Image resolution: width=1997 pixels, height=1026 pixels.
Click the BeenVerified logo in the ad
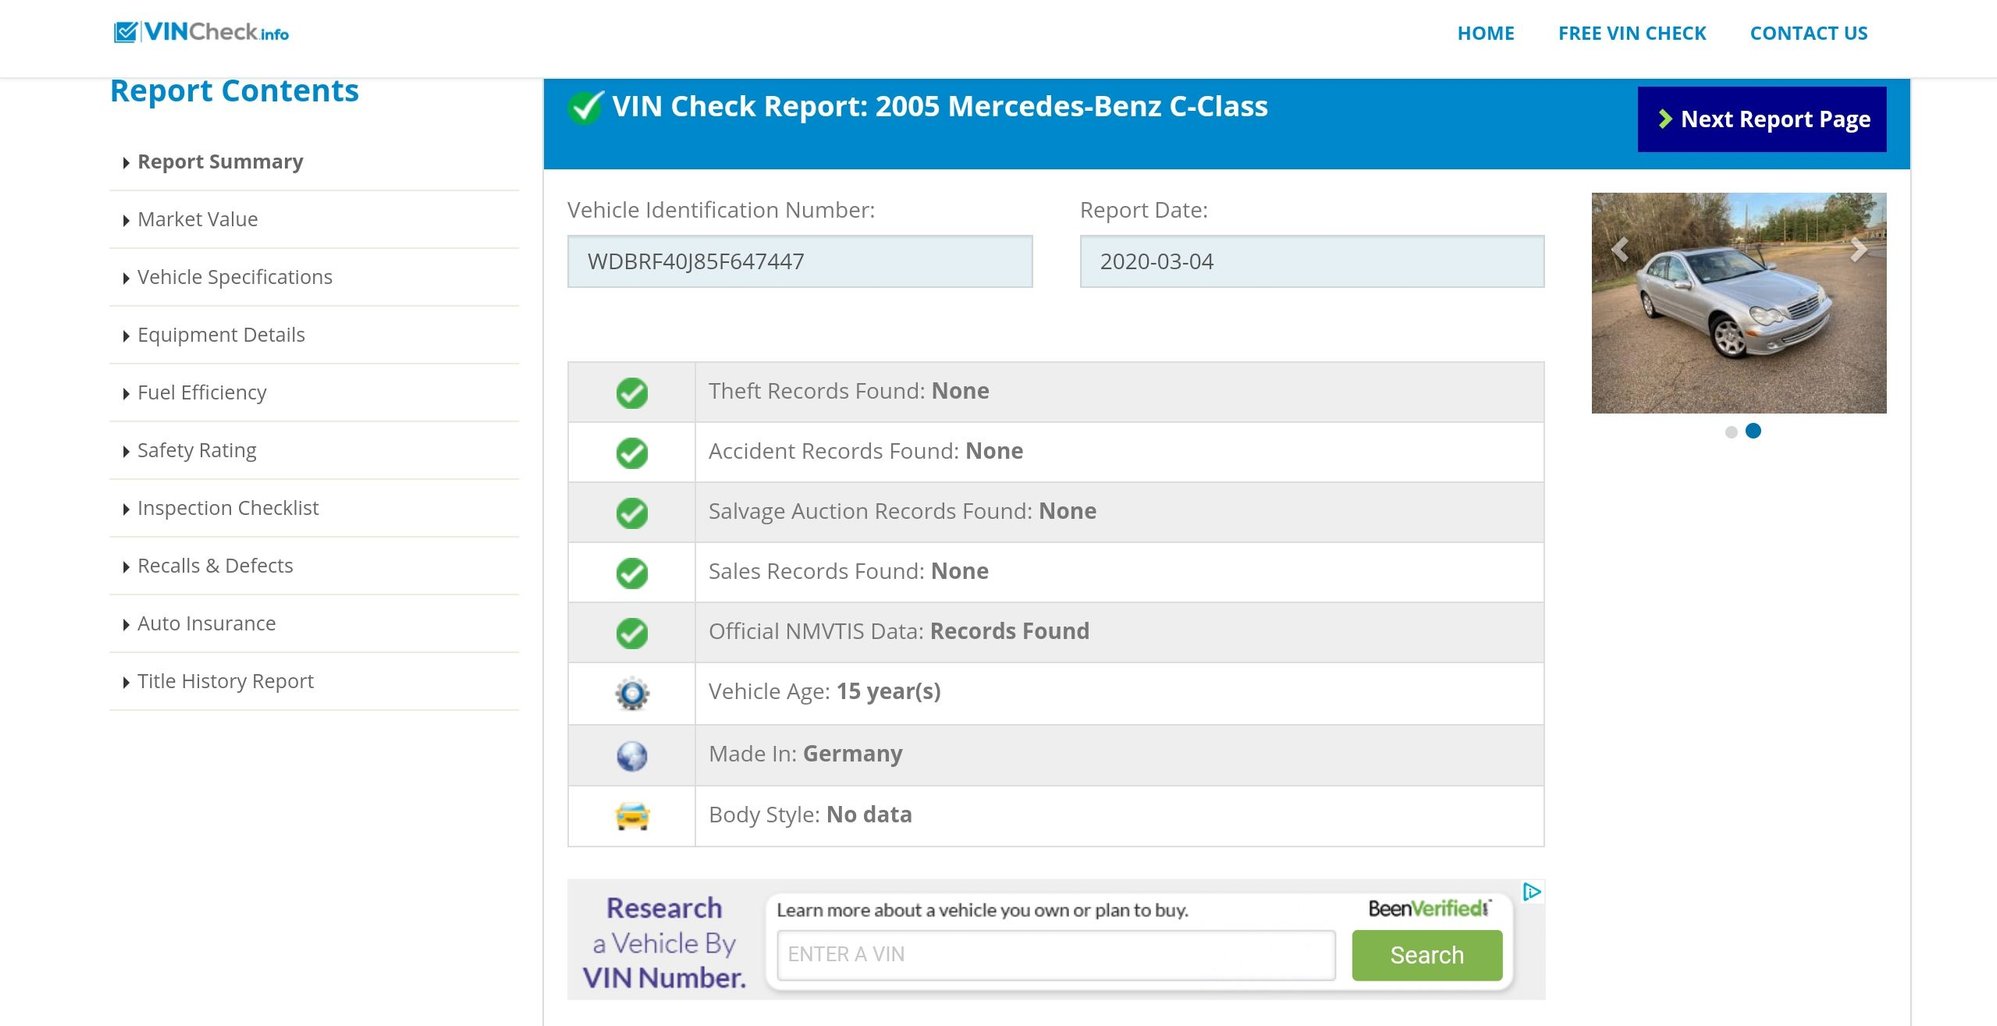1429,908
